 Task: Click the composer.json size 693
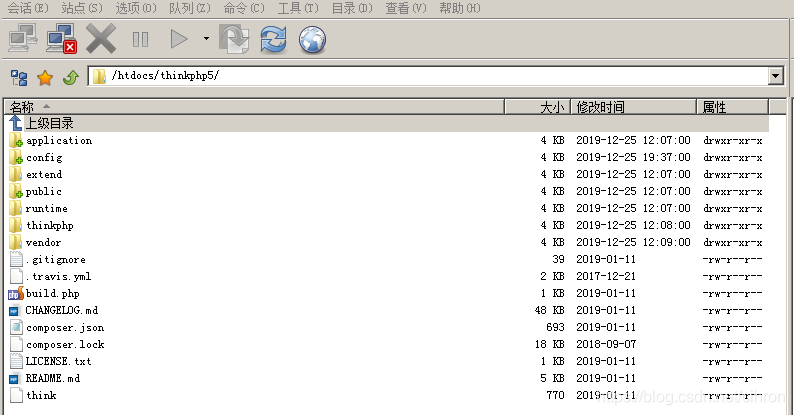pos(555,327)
